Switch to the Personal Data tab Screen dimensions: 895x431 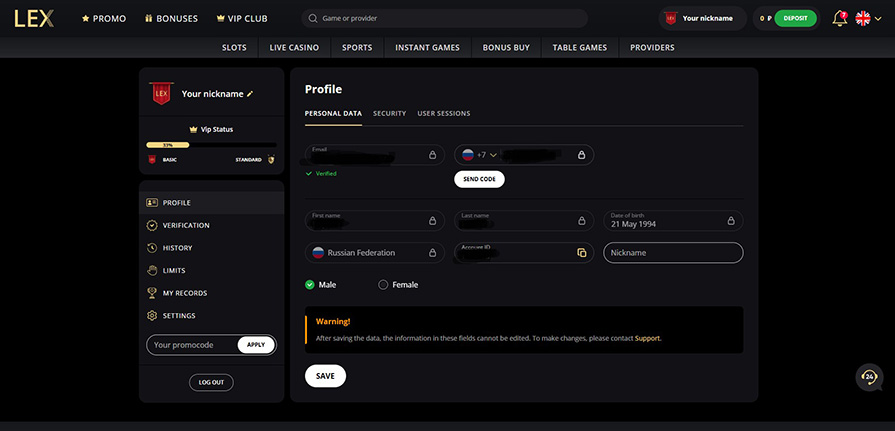[x=333, y=114]
